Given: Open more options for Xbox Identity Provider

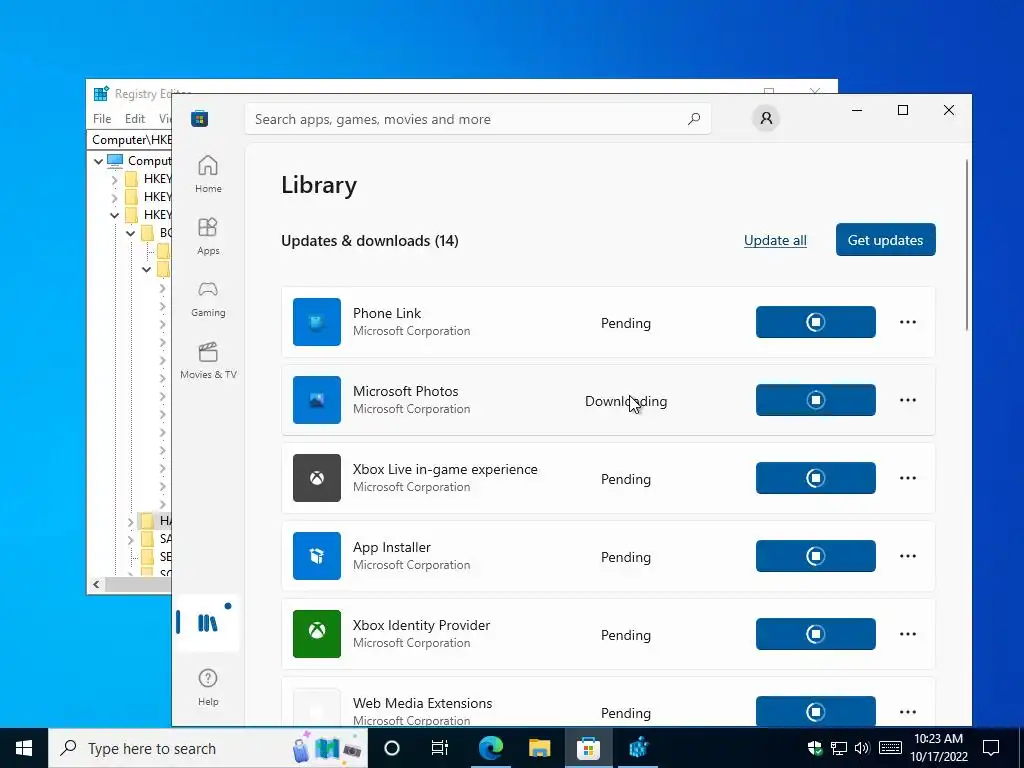Looking at the screenshot, I should click(908, 633).
